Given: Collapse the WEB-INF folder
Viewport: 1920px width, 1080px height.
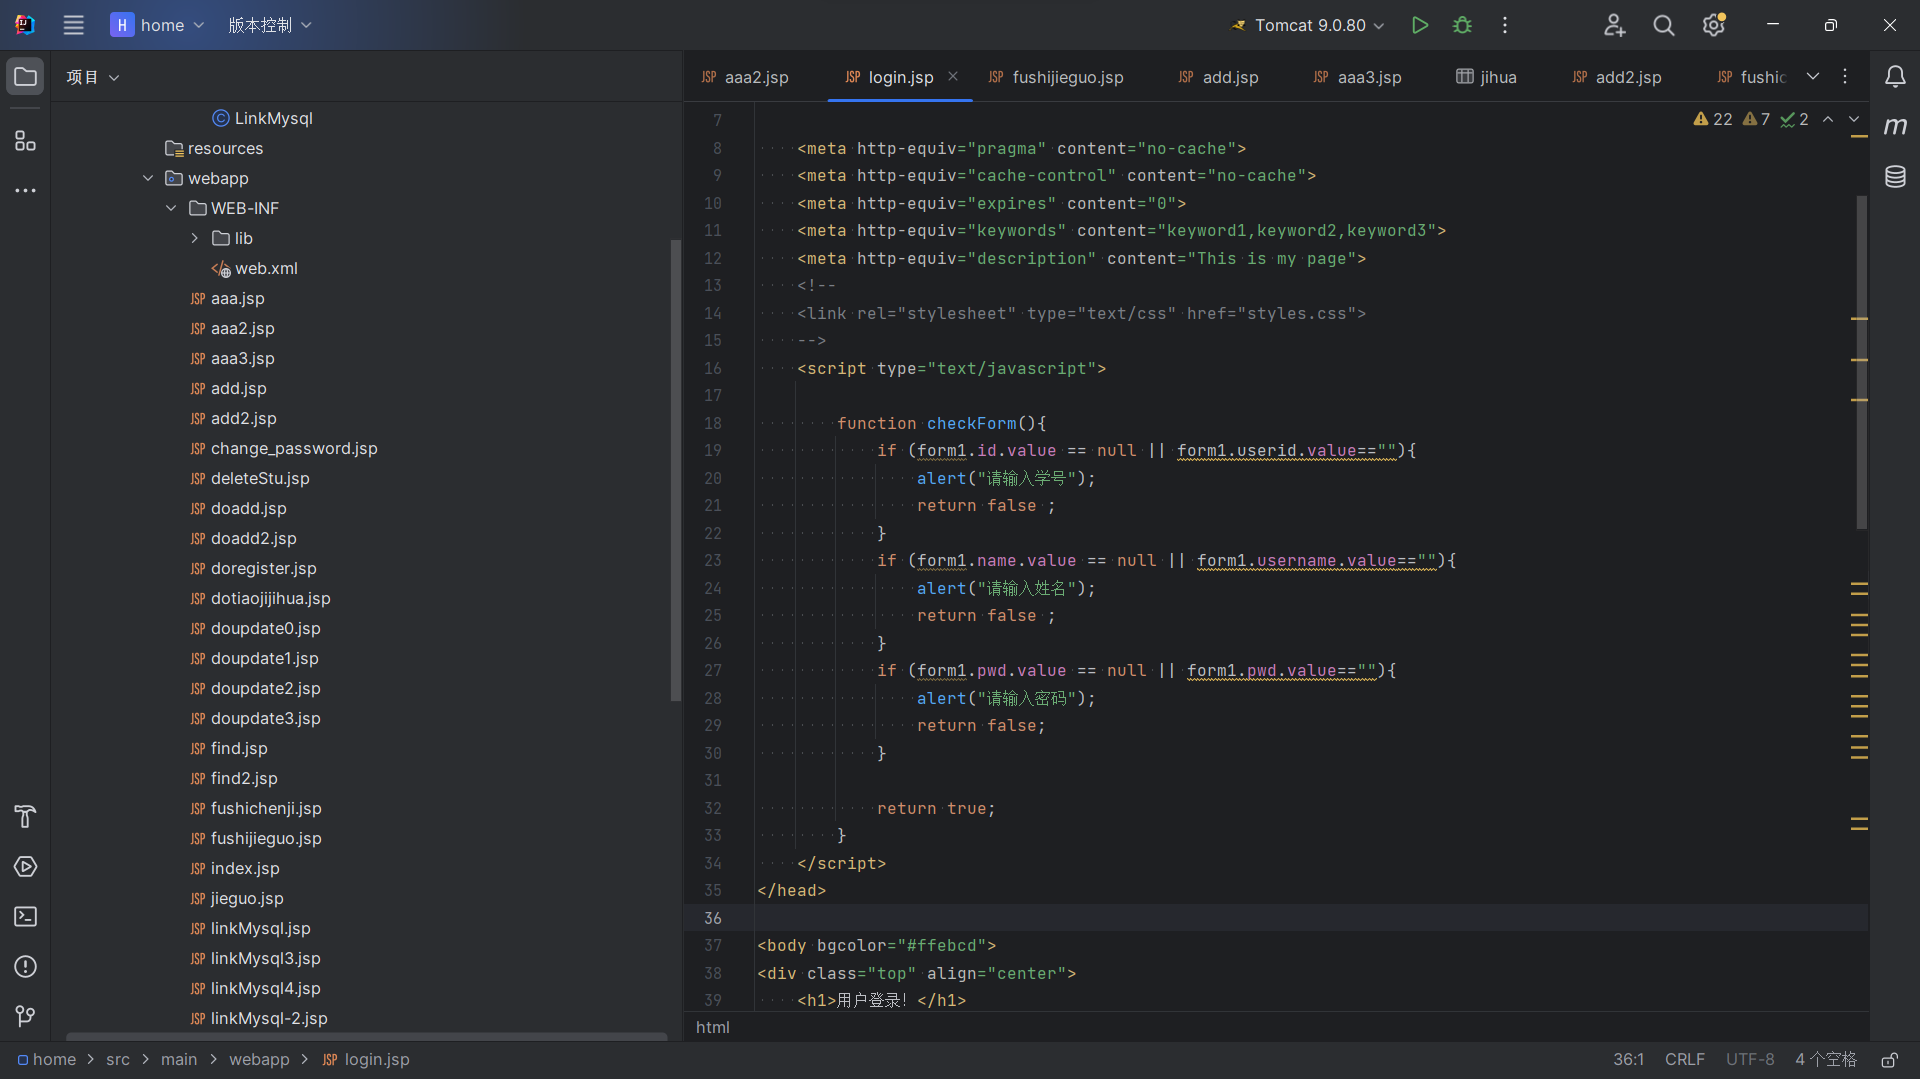Looking at the screenshot, I should point(171,208).
